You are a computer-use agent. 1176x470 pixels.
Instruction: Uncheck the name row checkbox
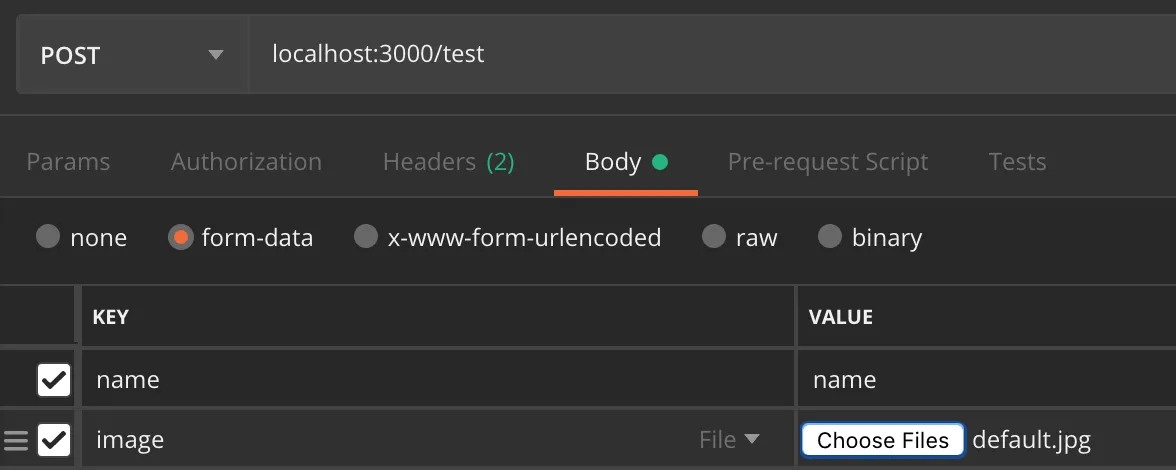coord(53,380)
